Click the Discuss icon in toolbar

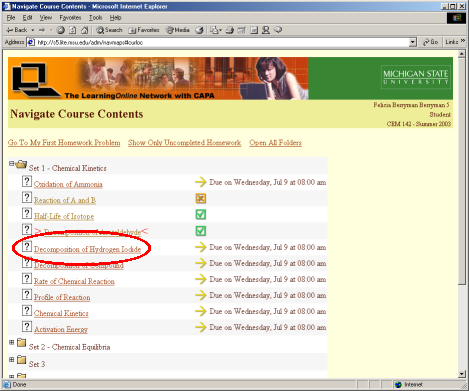tap(254, 30)
